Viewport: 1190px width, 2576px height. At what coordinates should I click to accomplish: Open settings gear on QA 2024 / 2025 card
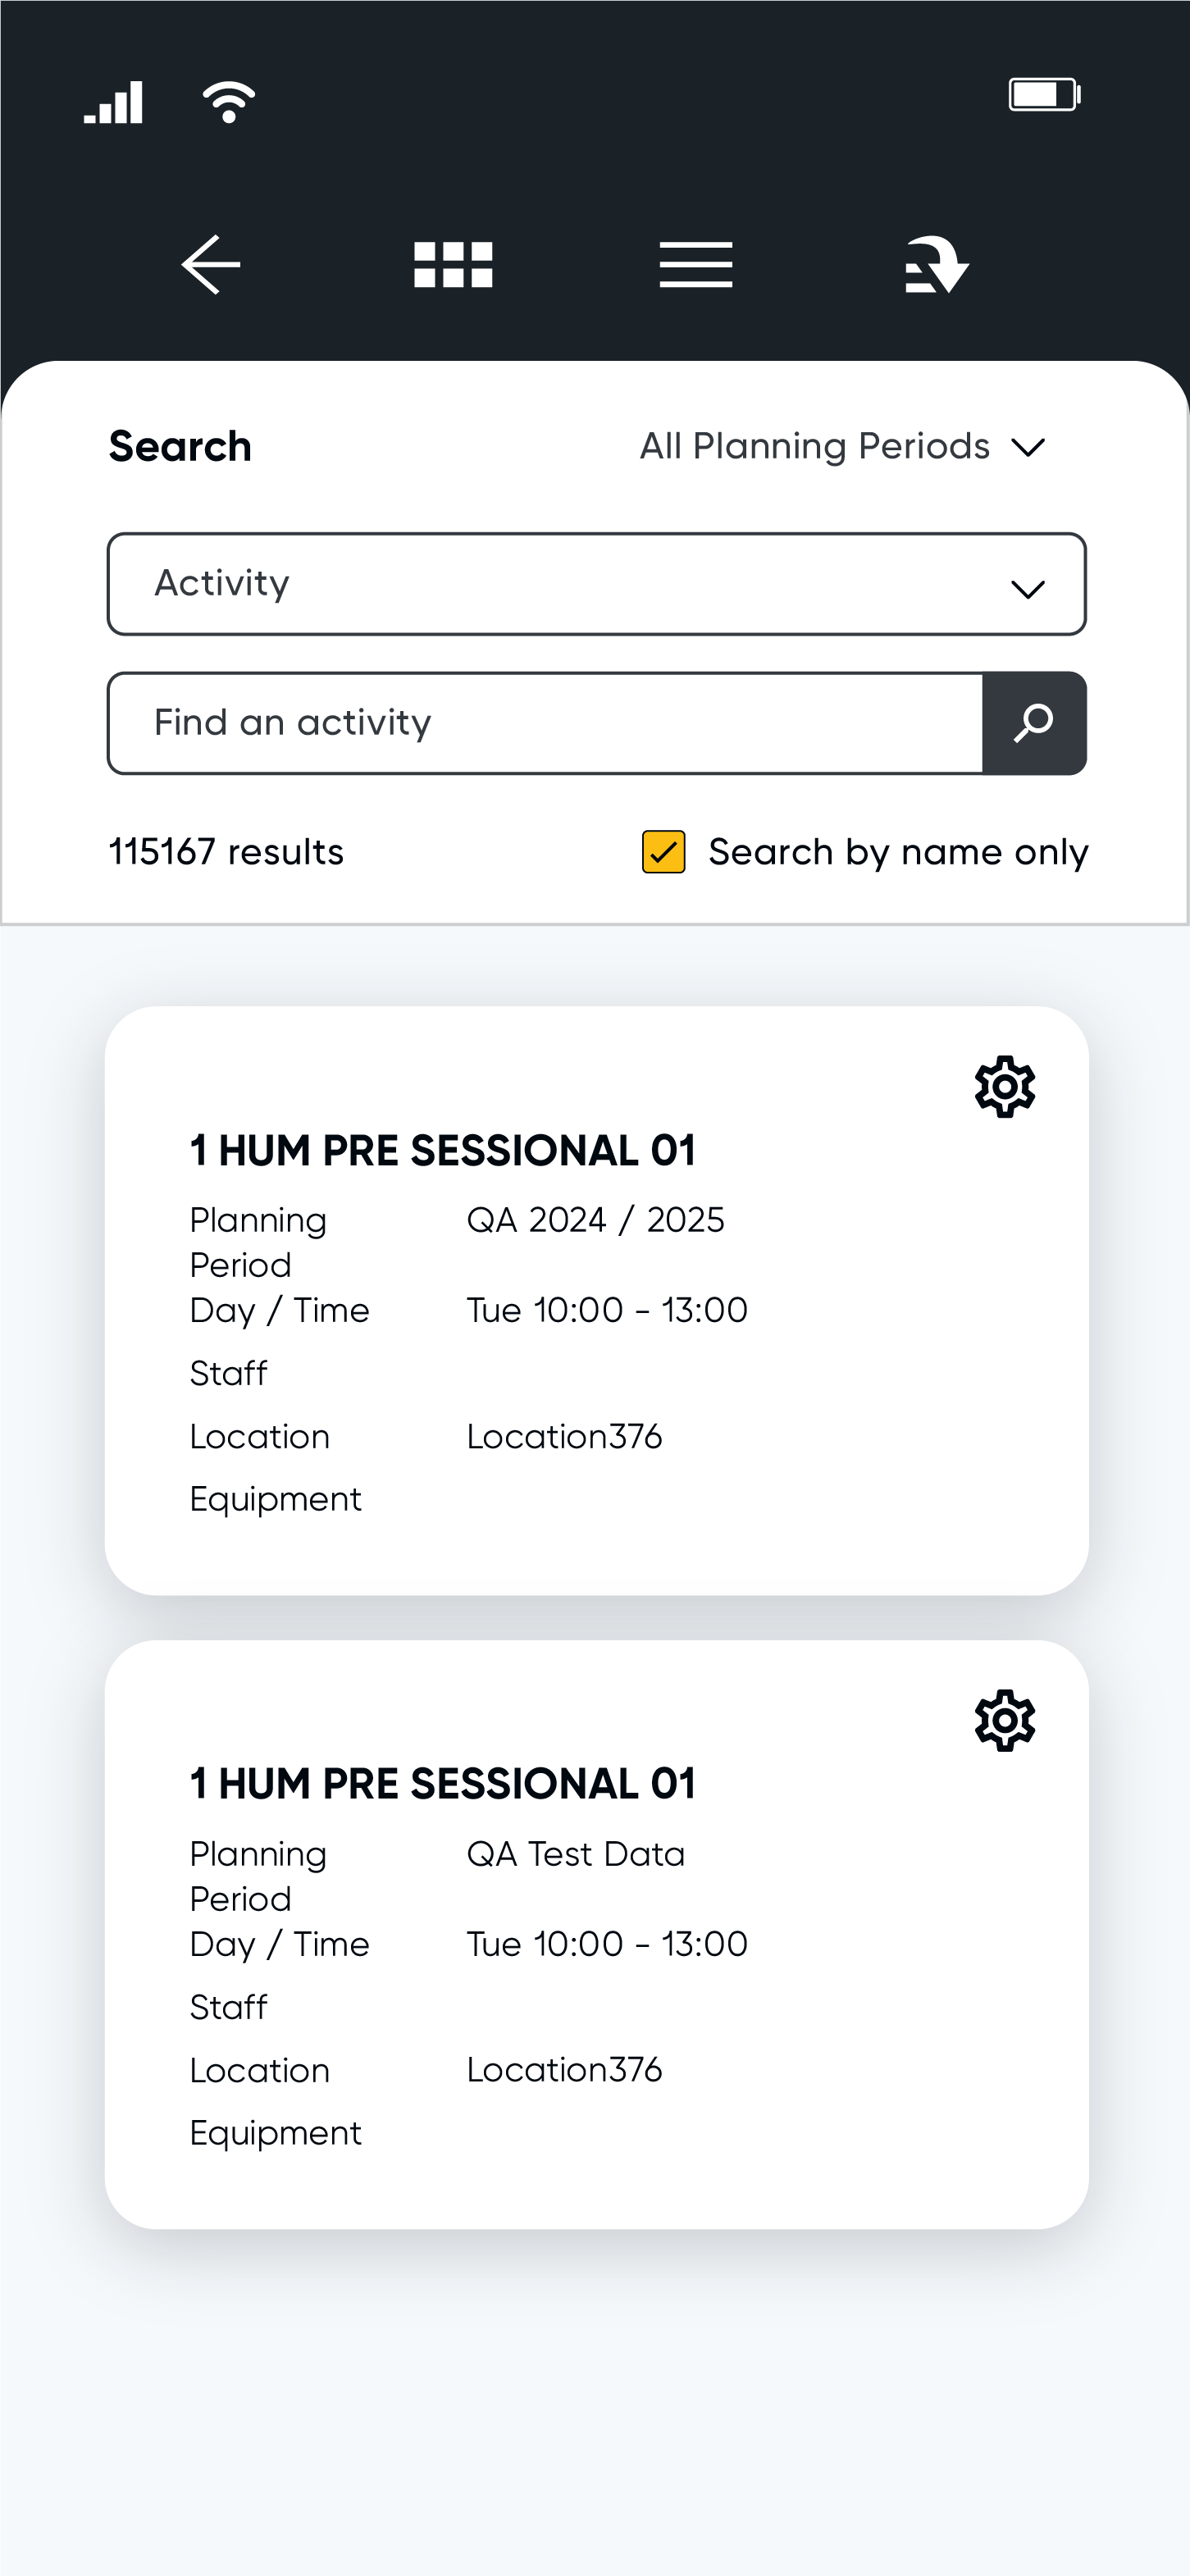coord(1005,1086)
